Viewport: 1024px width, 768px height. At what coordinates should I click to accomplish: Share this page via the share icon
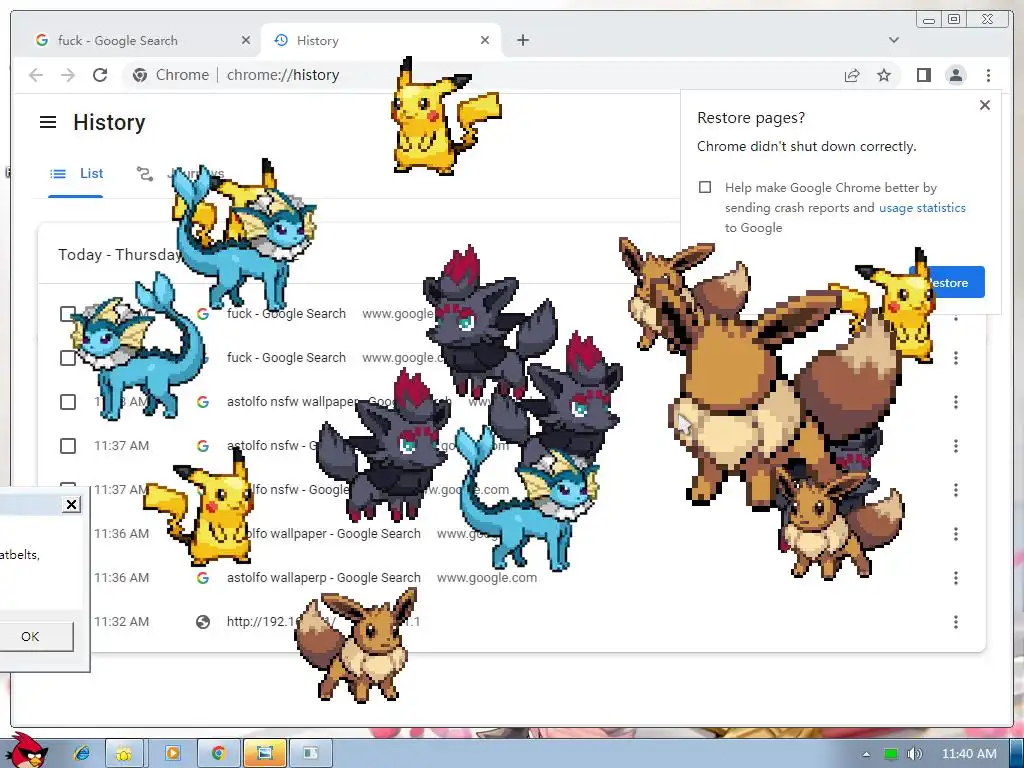pyautogui.click(x=852, y=75)
